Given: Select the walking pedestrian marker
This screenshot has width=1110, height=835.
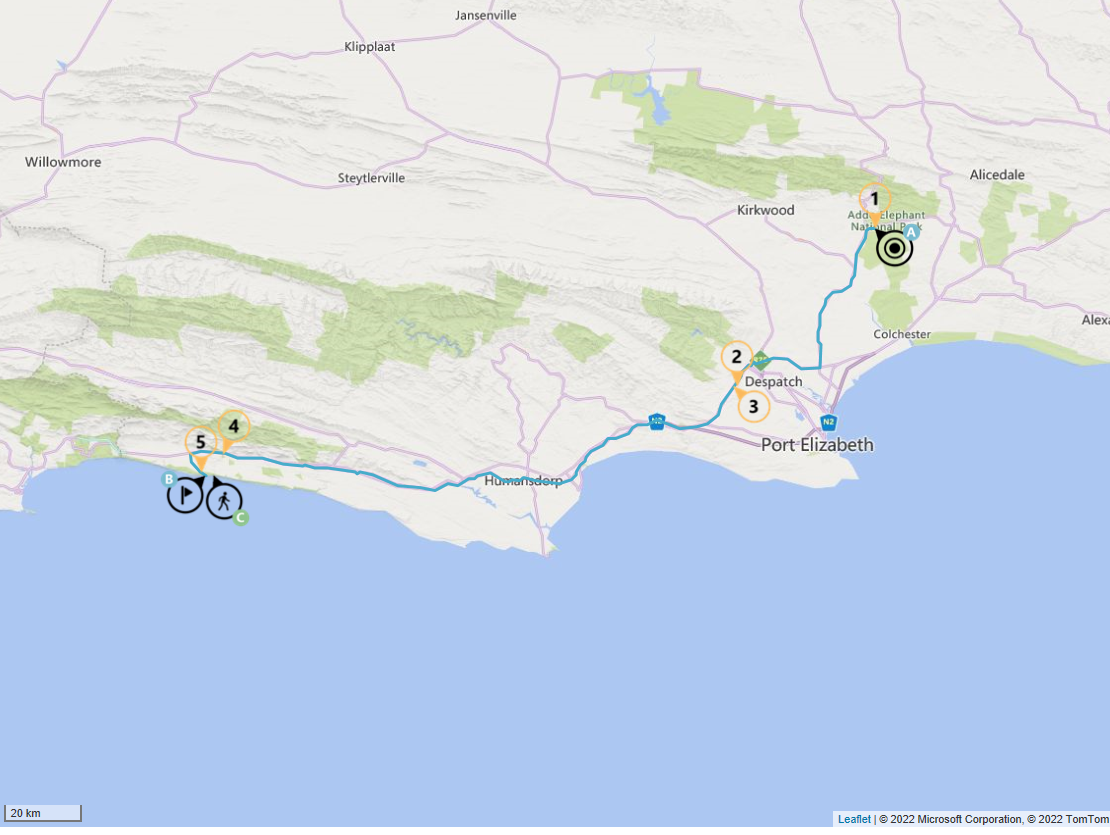Looking at the screenshot, I should click(x=224, y=500).
